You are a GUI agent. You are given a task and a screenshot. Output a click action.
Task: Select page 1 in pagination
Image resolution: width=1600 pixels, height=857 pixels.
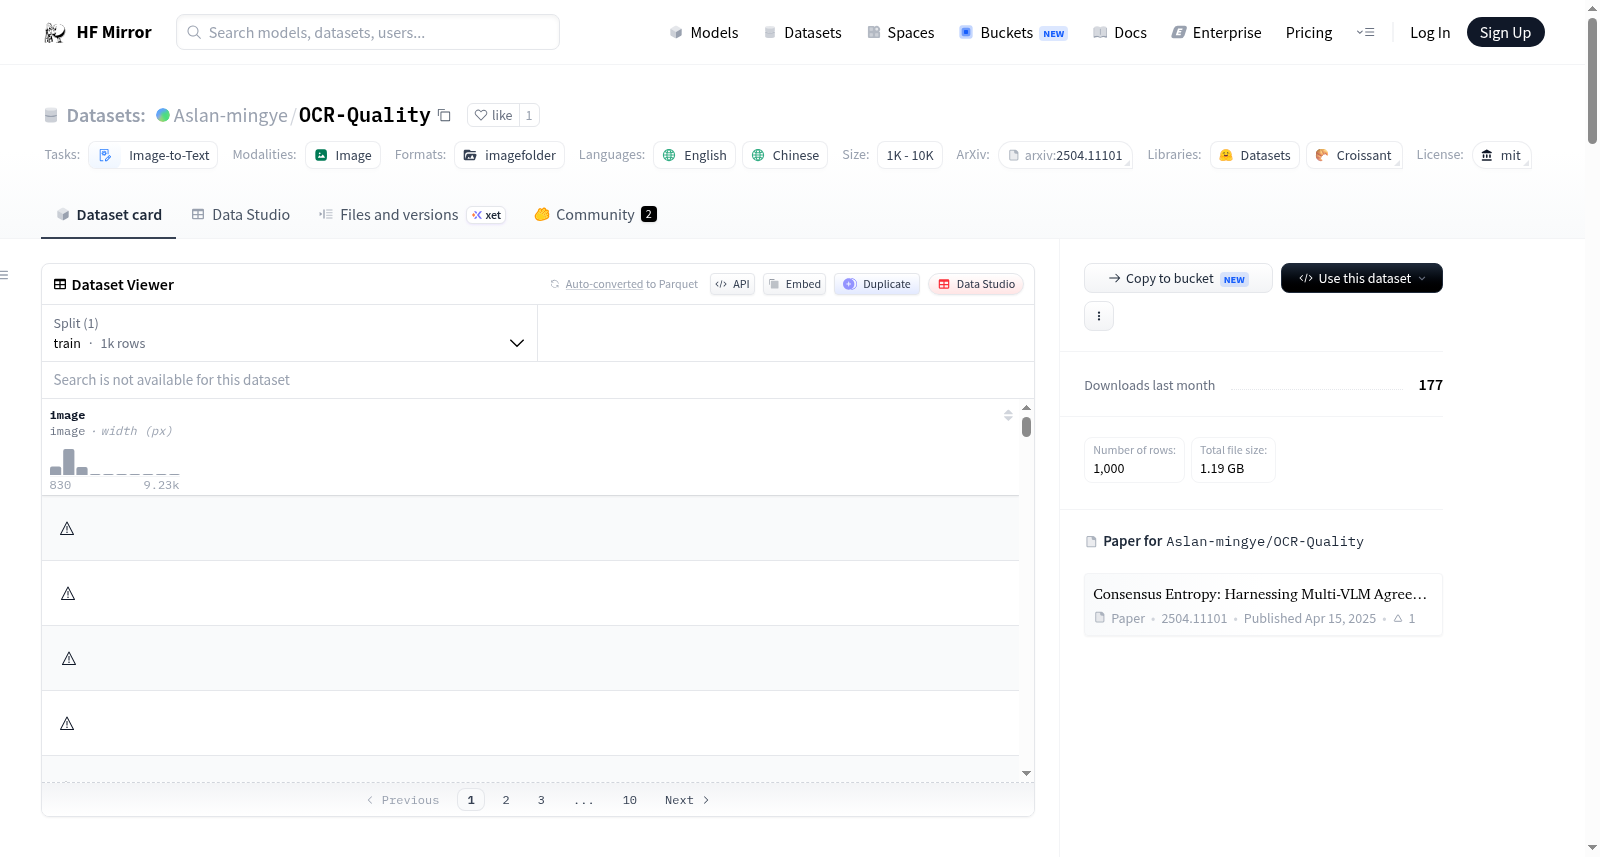(x=471, y=800)
